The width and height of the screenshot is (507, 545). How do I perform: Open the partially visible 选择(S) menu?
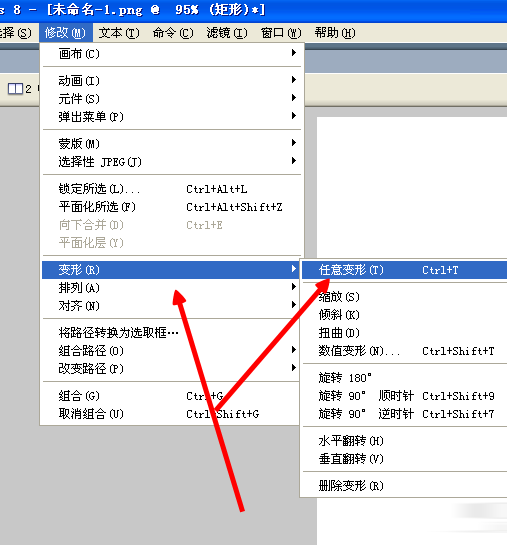point(16,33)
